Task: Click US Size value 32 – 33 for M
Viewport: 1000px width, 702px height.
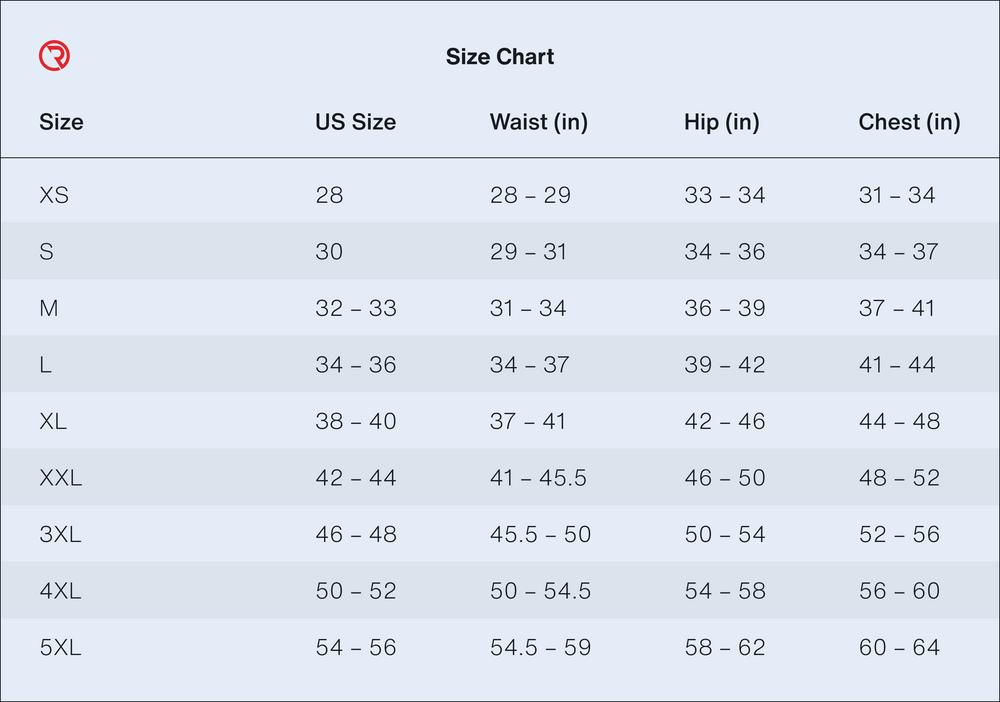Action: tap(356, 308)
